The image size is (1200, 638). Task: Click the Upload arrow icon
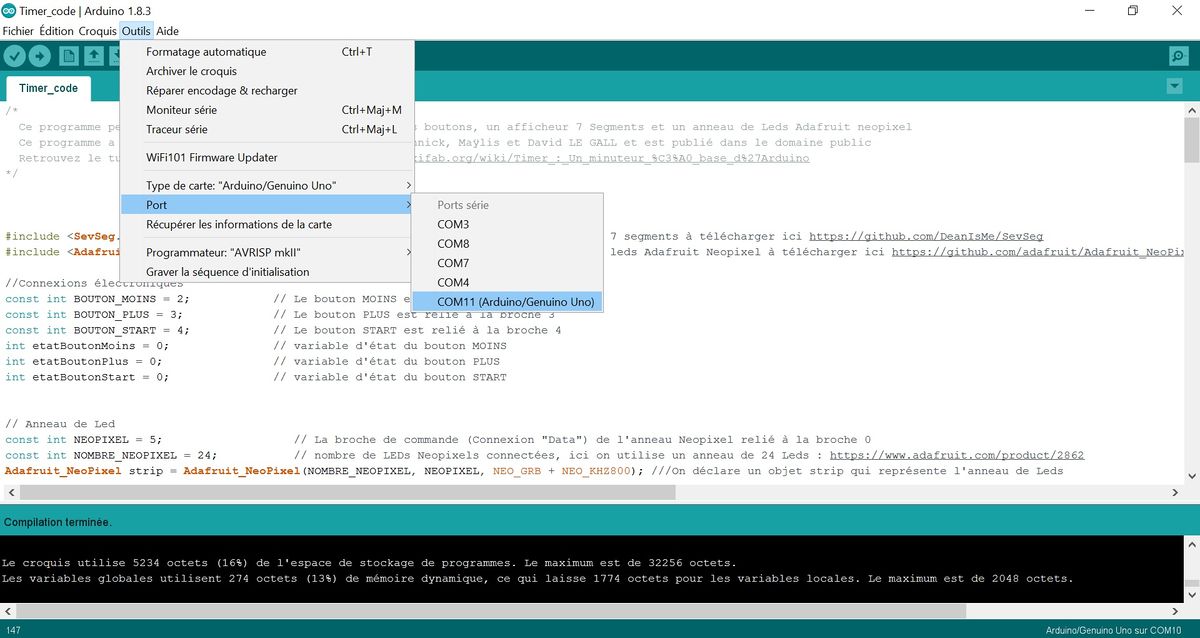[x=40, y=55]
